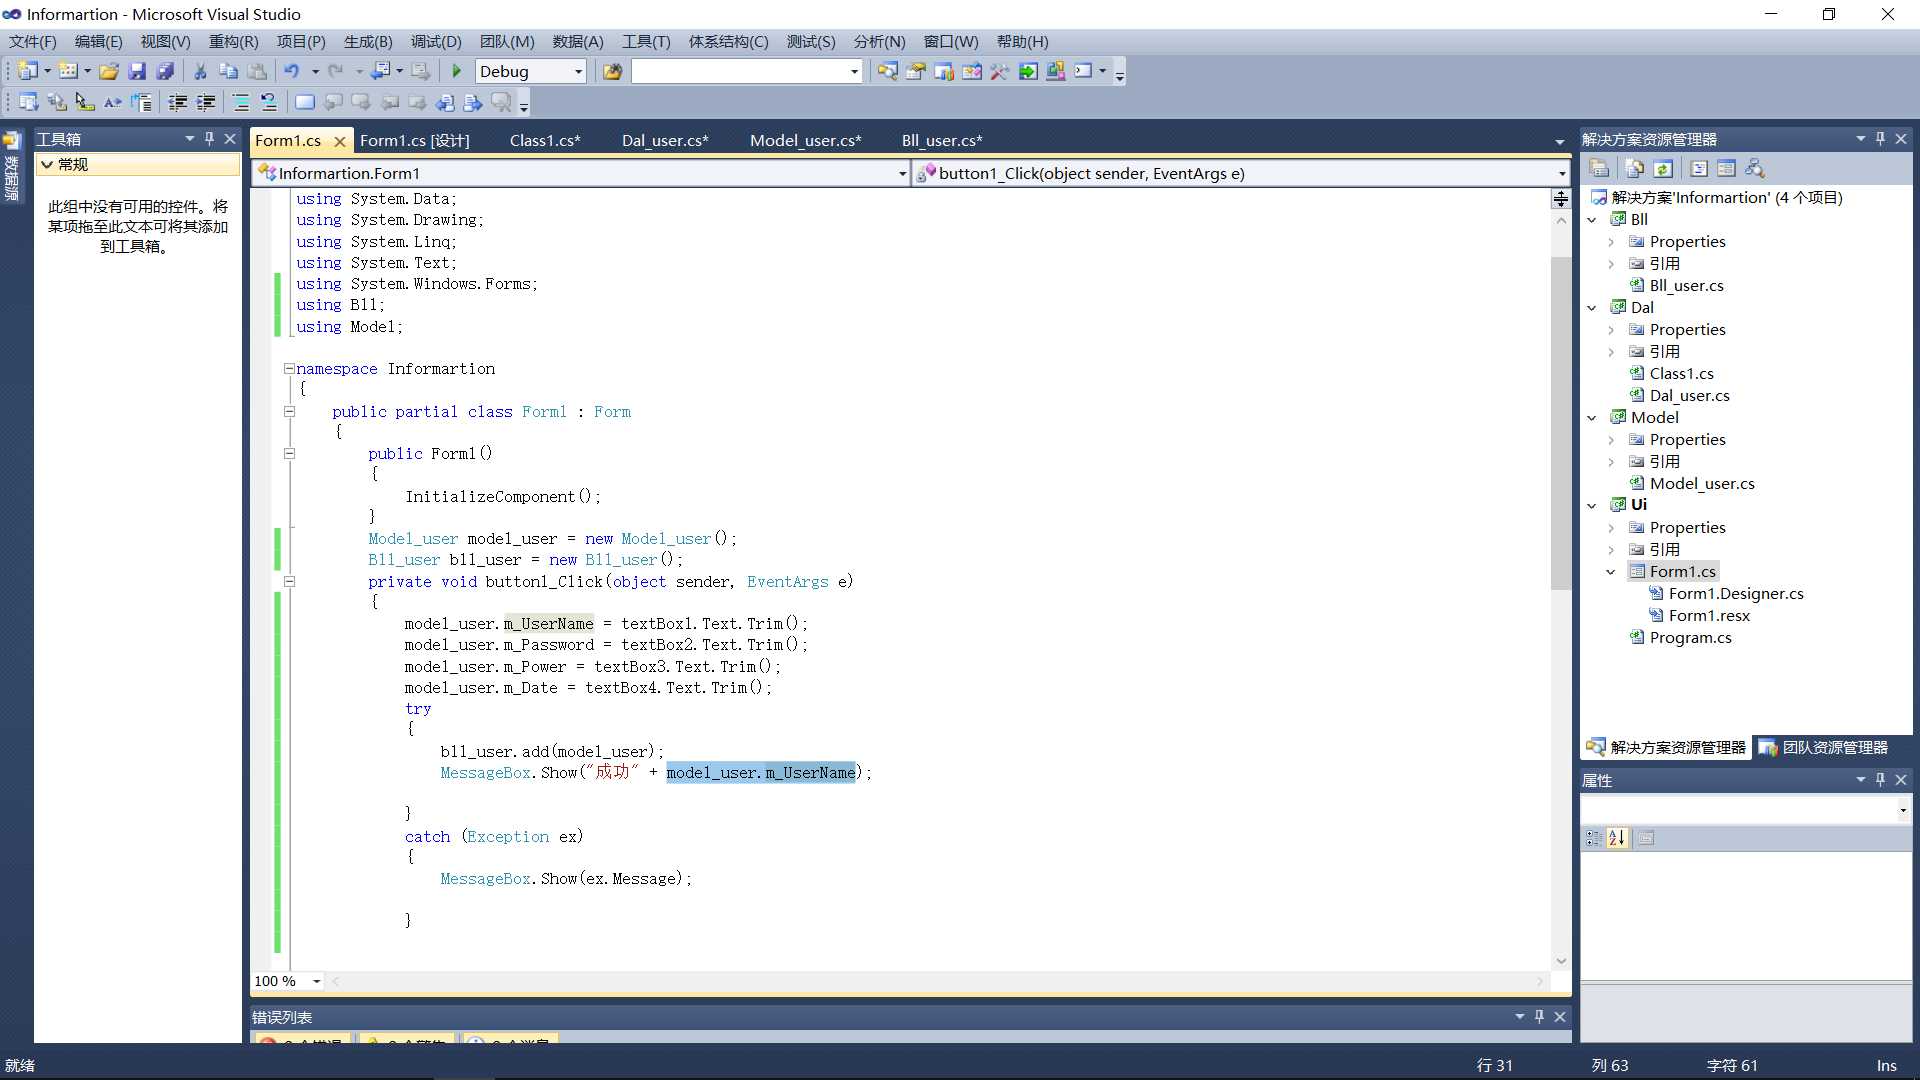The width and height of the screenshot is (1920, 1080).
Task: Collapse the button1_Click method outline
Action: pos(289,581)
